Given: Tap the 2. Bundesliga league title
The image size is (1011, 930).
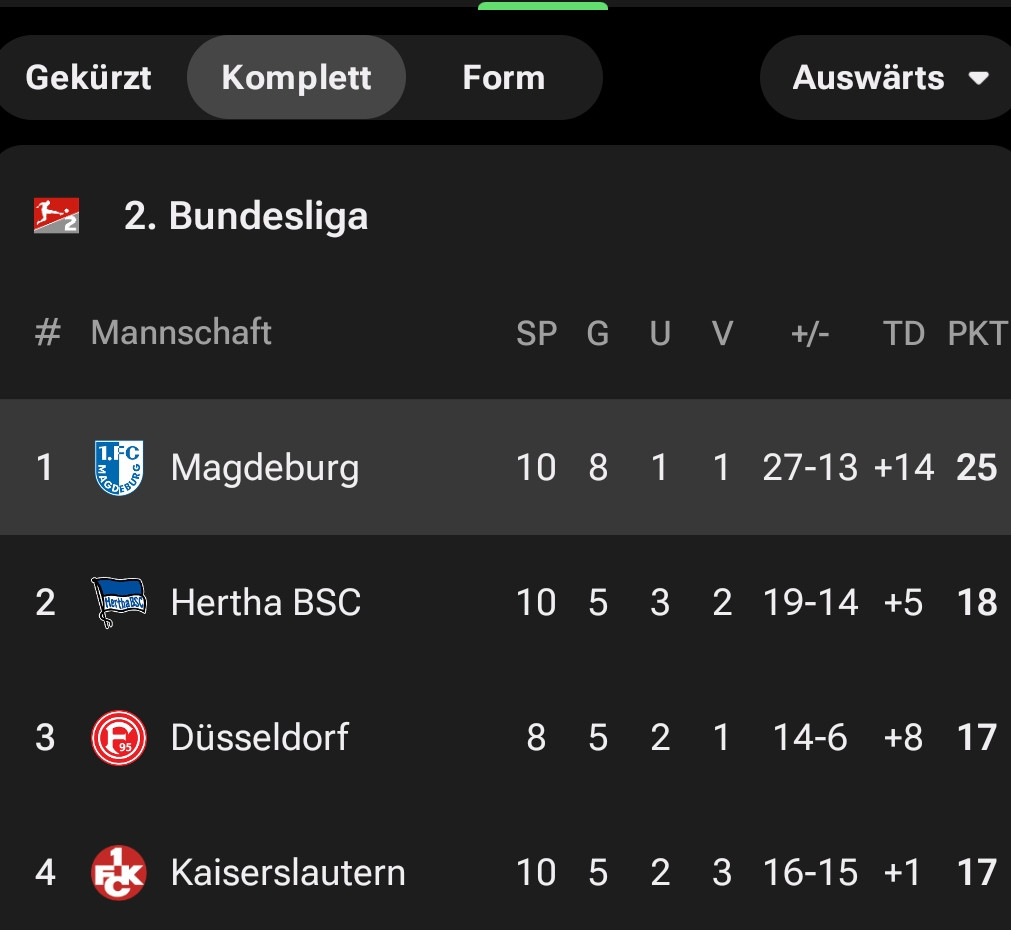Looking at the screenshot, I should 245,216.
